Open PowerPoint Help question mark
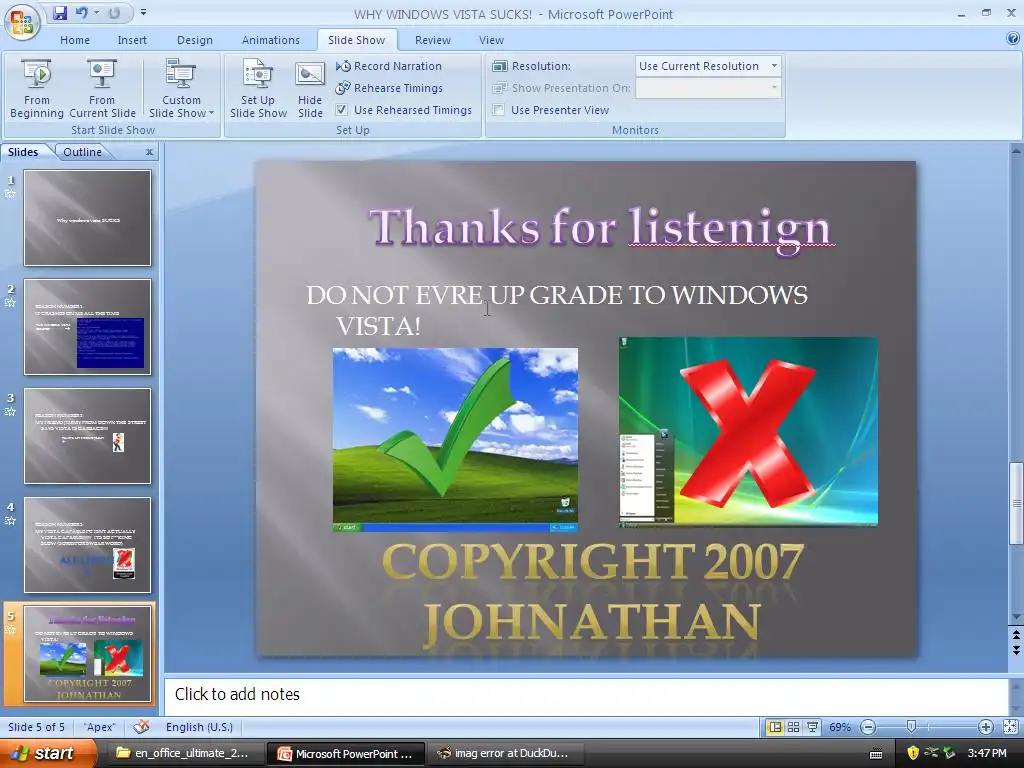 1013,39
